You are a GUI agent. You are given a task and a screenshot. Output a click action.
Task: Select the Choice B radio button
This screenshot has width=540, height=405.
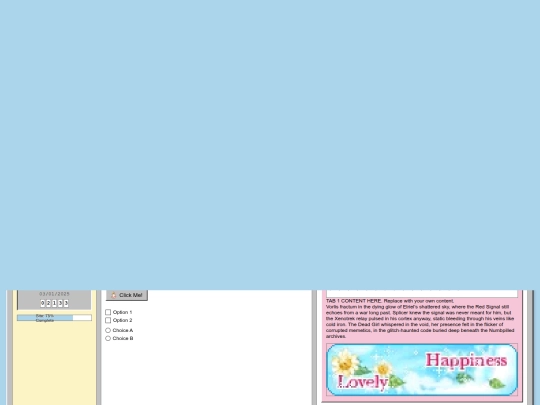108,339
